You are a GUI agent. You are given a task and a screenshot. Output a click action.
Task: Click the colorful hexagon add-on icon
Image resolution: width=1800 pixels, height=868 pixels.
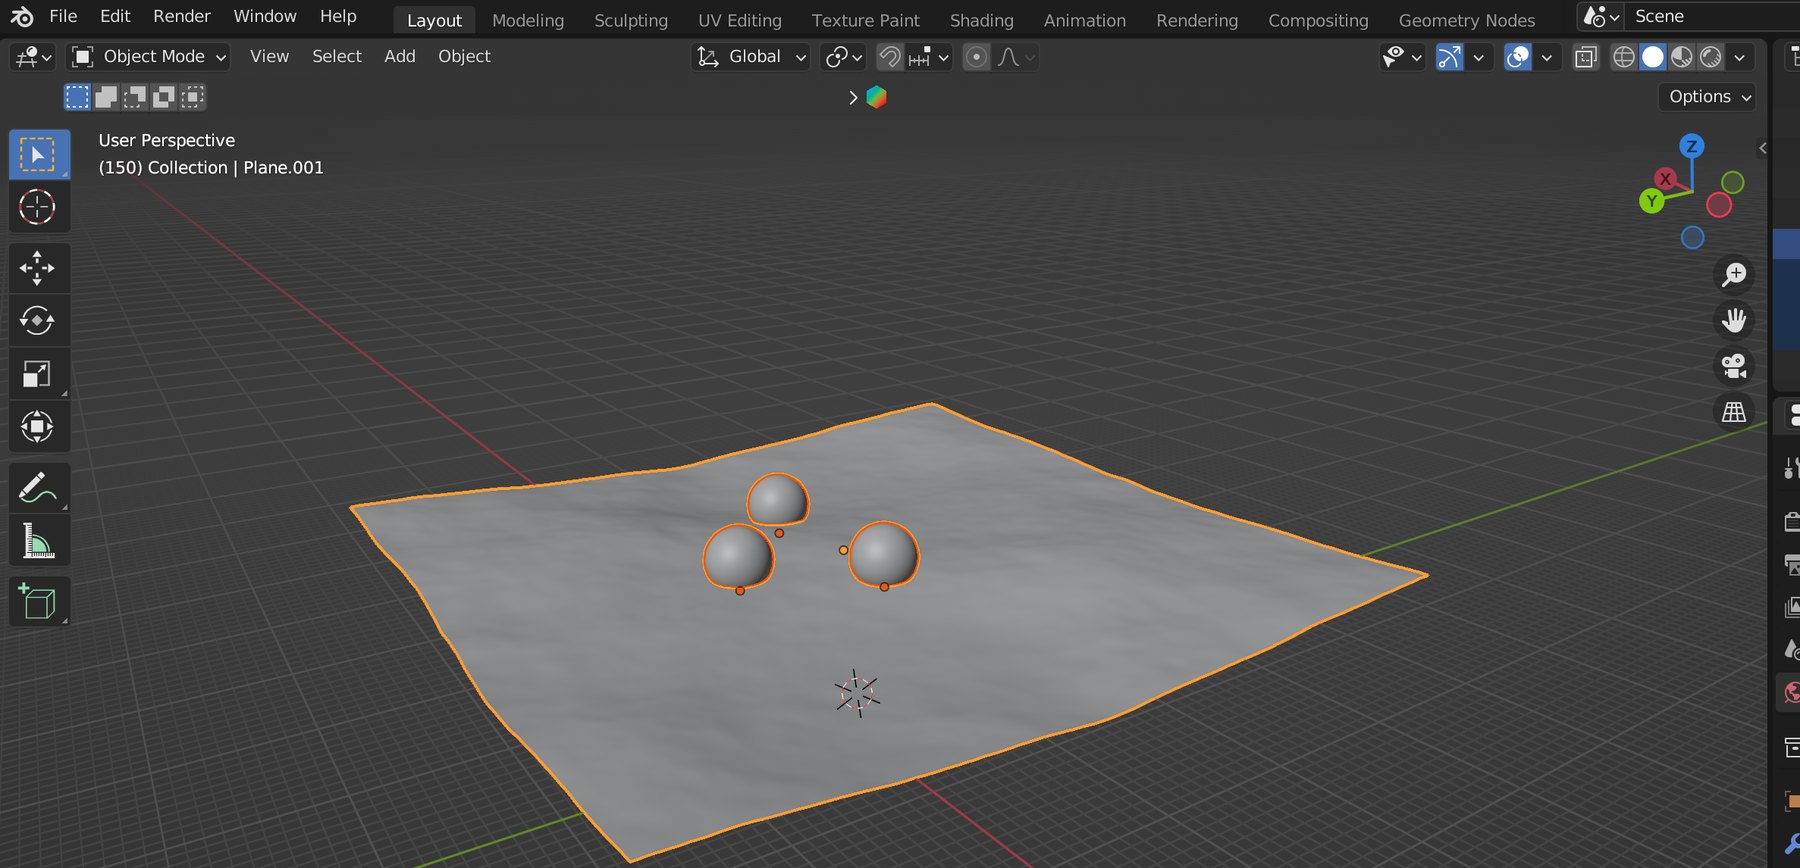coord(877,97)
